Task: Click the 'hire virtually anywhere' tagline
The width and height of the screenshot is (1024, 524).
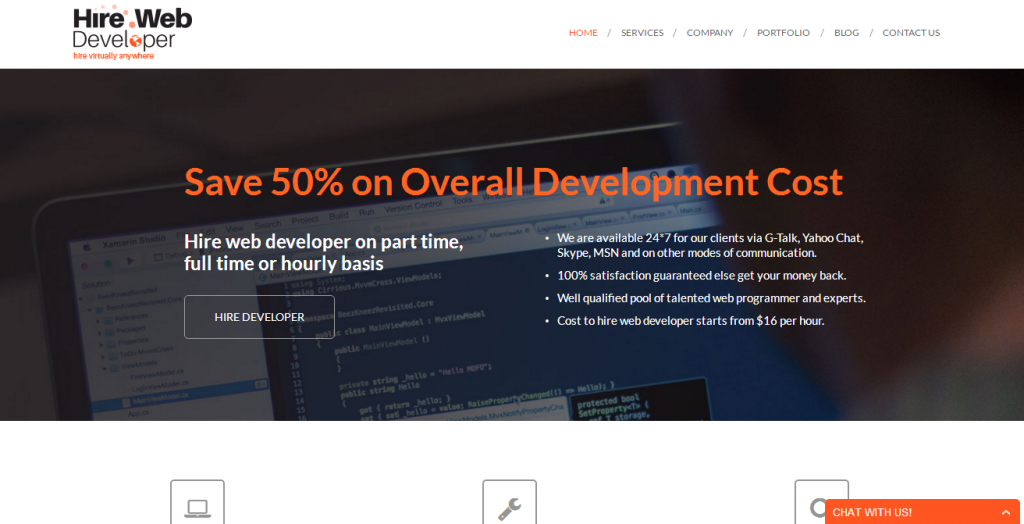Action: 114,56
